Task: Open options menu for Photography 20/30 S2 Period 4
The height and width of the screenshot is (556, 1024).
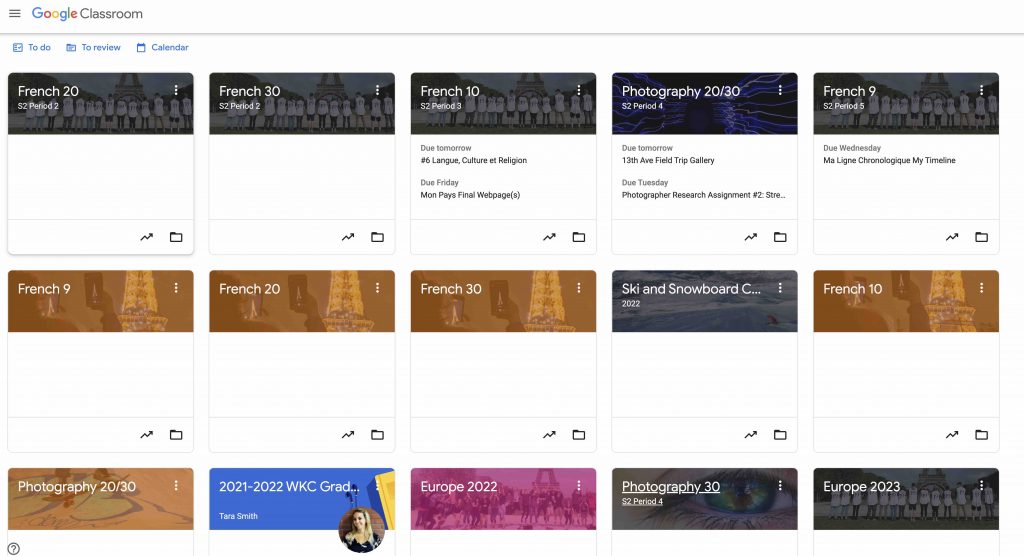Action: point(780,90)
